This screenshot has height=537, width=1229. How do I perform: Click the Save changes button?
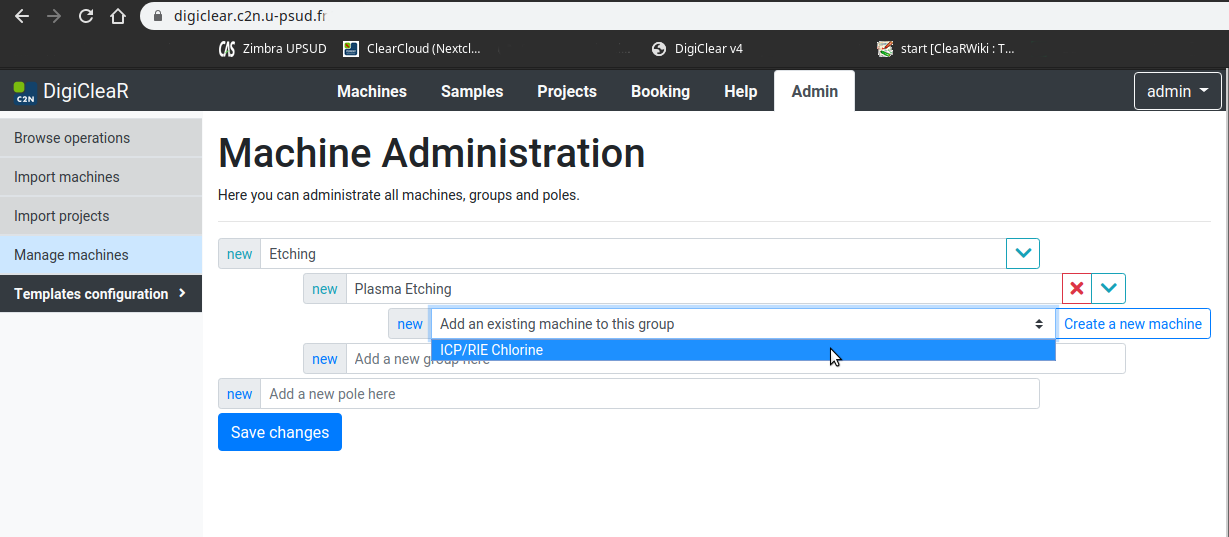point(280,432)
